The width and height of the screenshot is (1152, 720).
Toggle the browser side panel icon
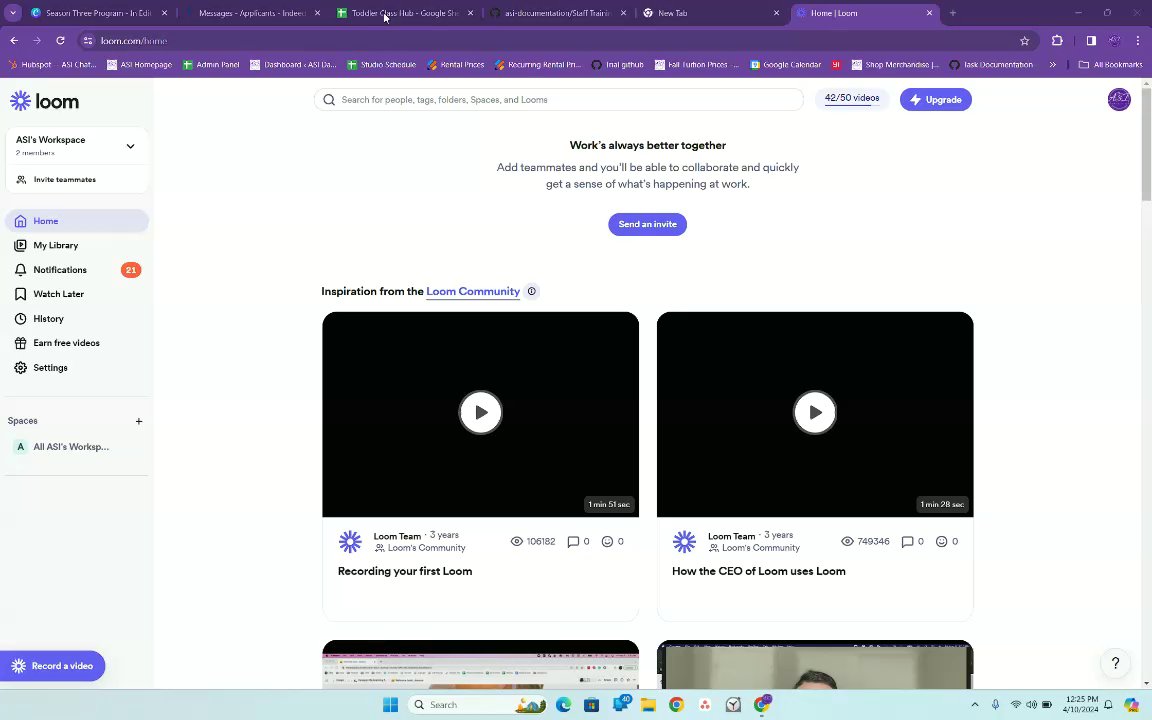1091,40
